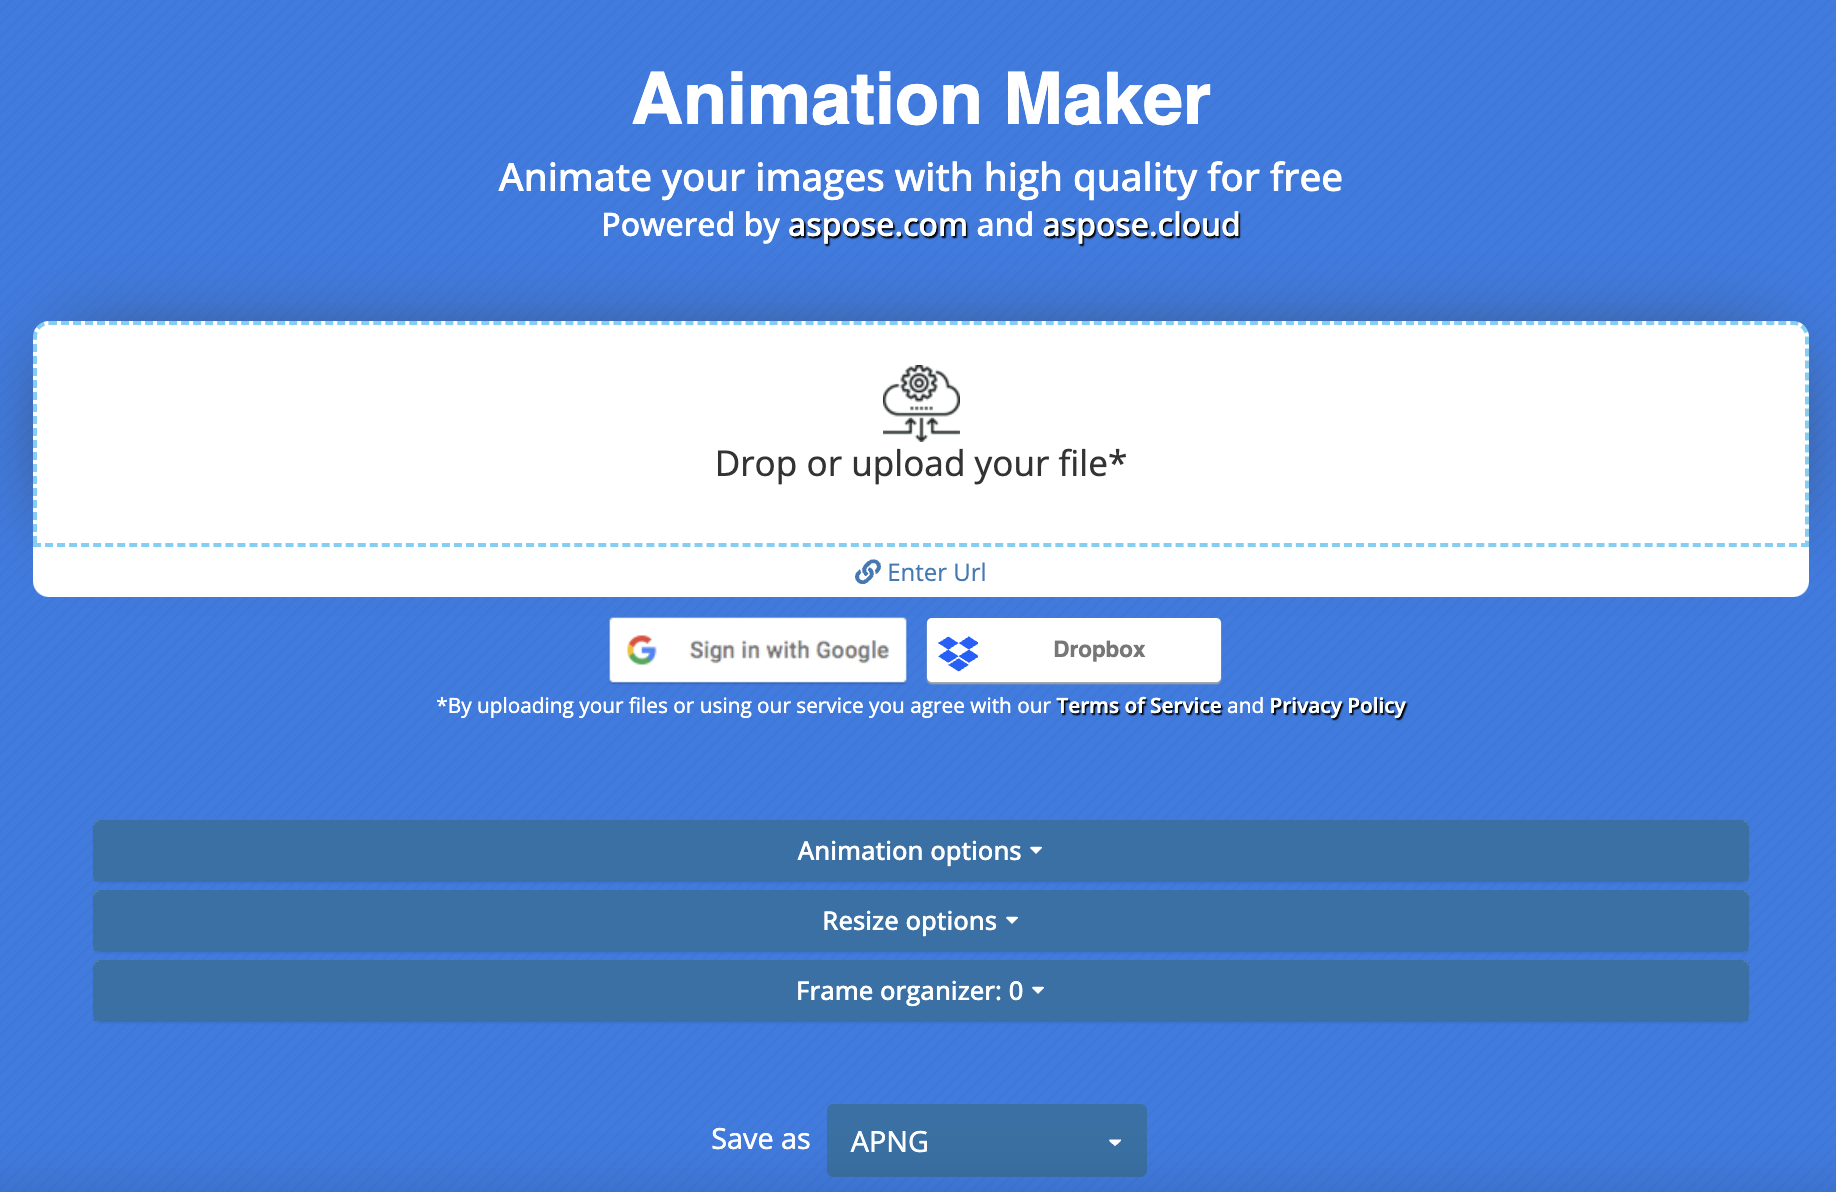Open the Privacy Policy link
This screenshot has height=1192, width=1836.
[x=1337, y=706]
